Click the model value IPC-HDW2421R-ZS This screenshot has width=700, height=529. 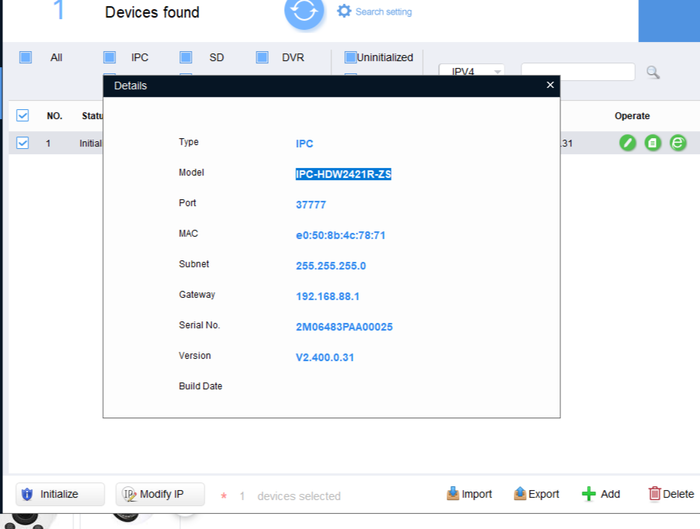[343, 174]
